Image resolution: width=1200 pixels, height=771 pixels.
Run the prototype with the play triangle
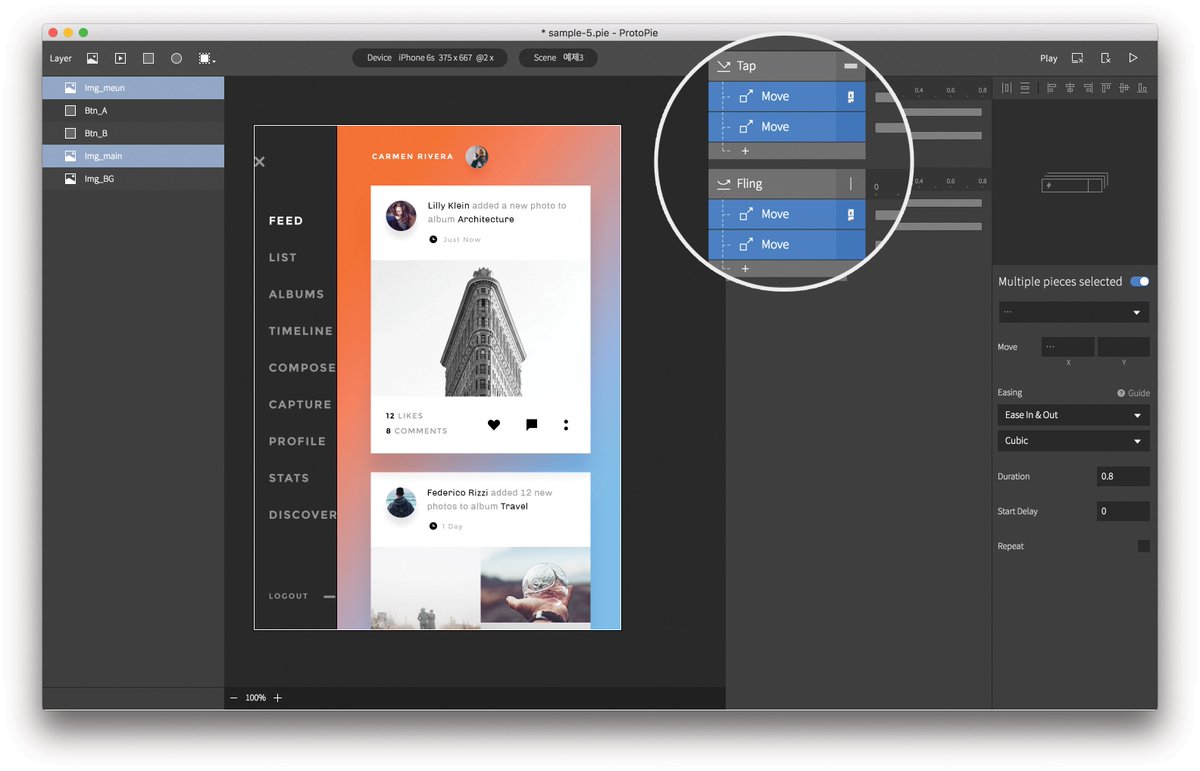coord(1133,58)
